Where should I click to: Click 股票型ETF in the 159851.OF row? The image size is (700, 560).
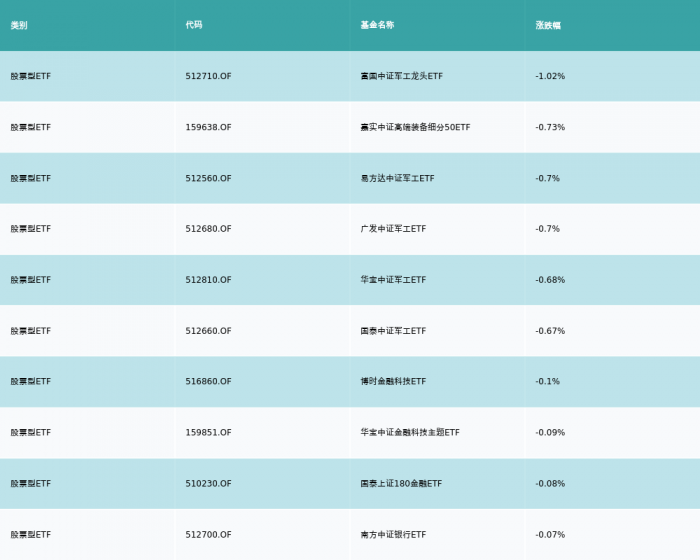click(31, 432)
